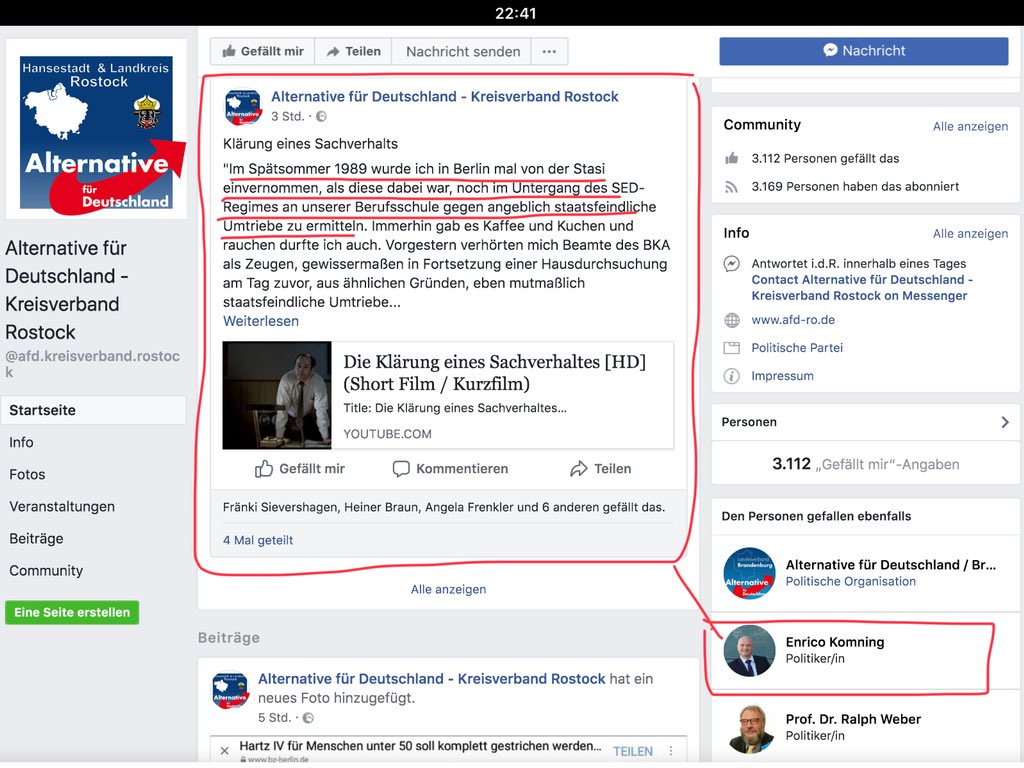Expand Personen section chevron

[x=1005, y=423]
